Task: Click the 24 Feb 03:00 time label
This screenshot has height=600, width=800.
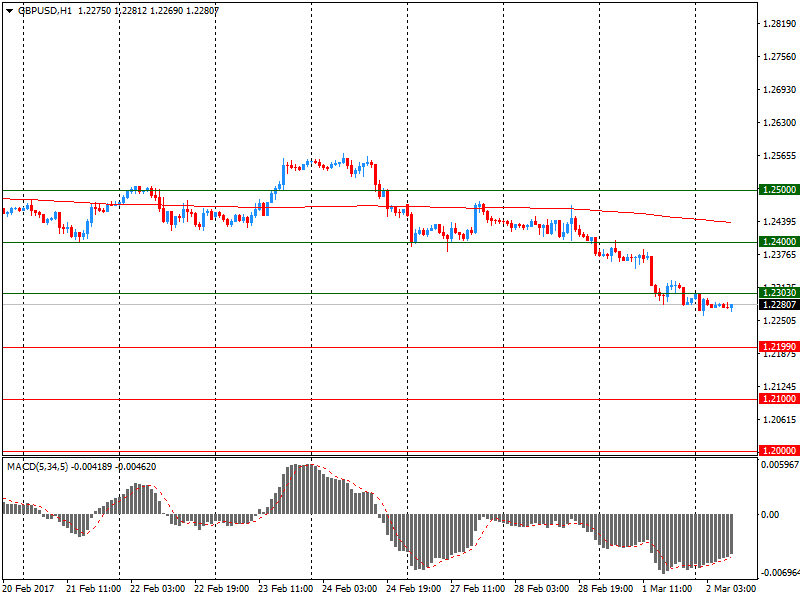Action: [349, 589]
